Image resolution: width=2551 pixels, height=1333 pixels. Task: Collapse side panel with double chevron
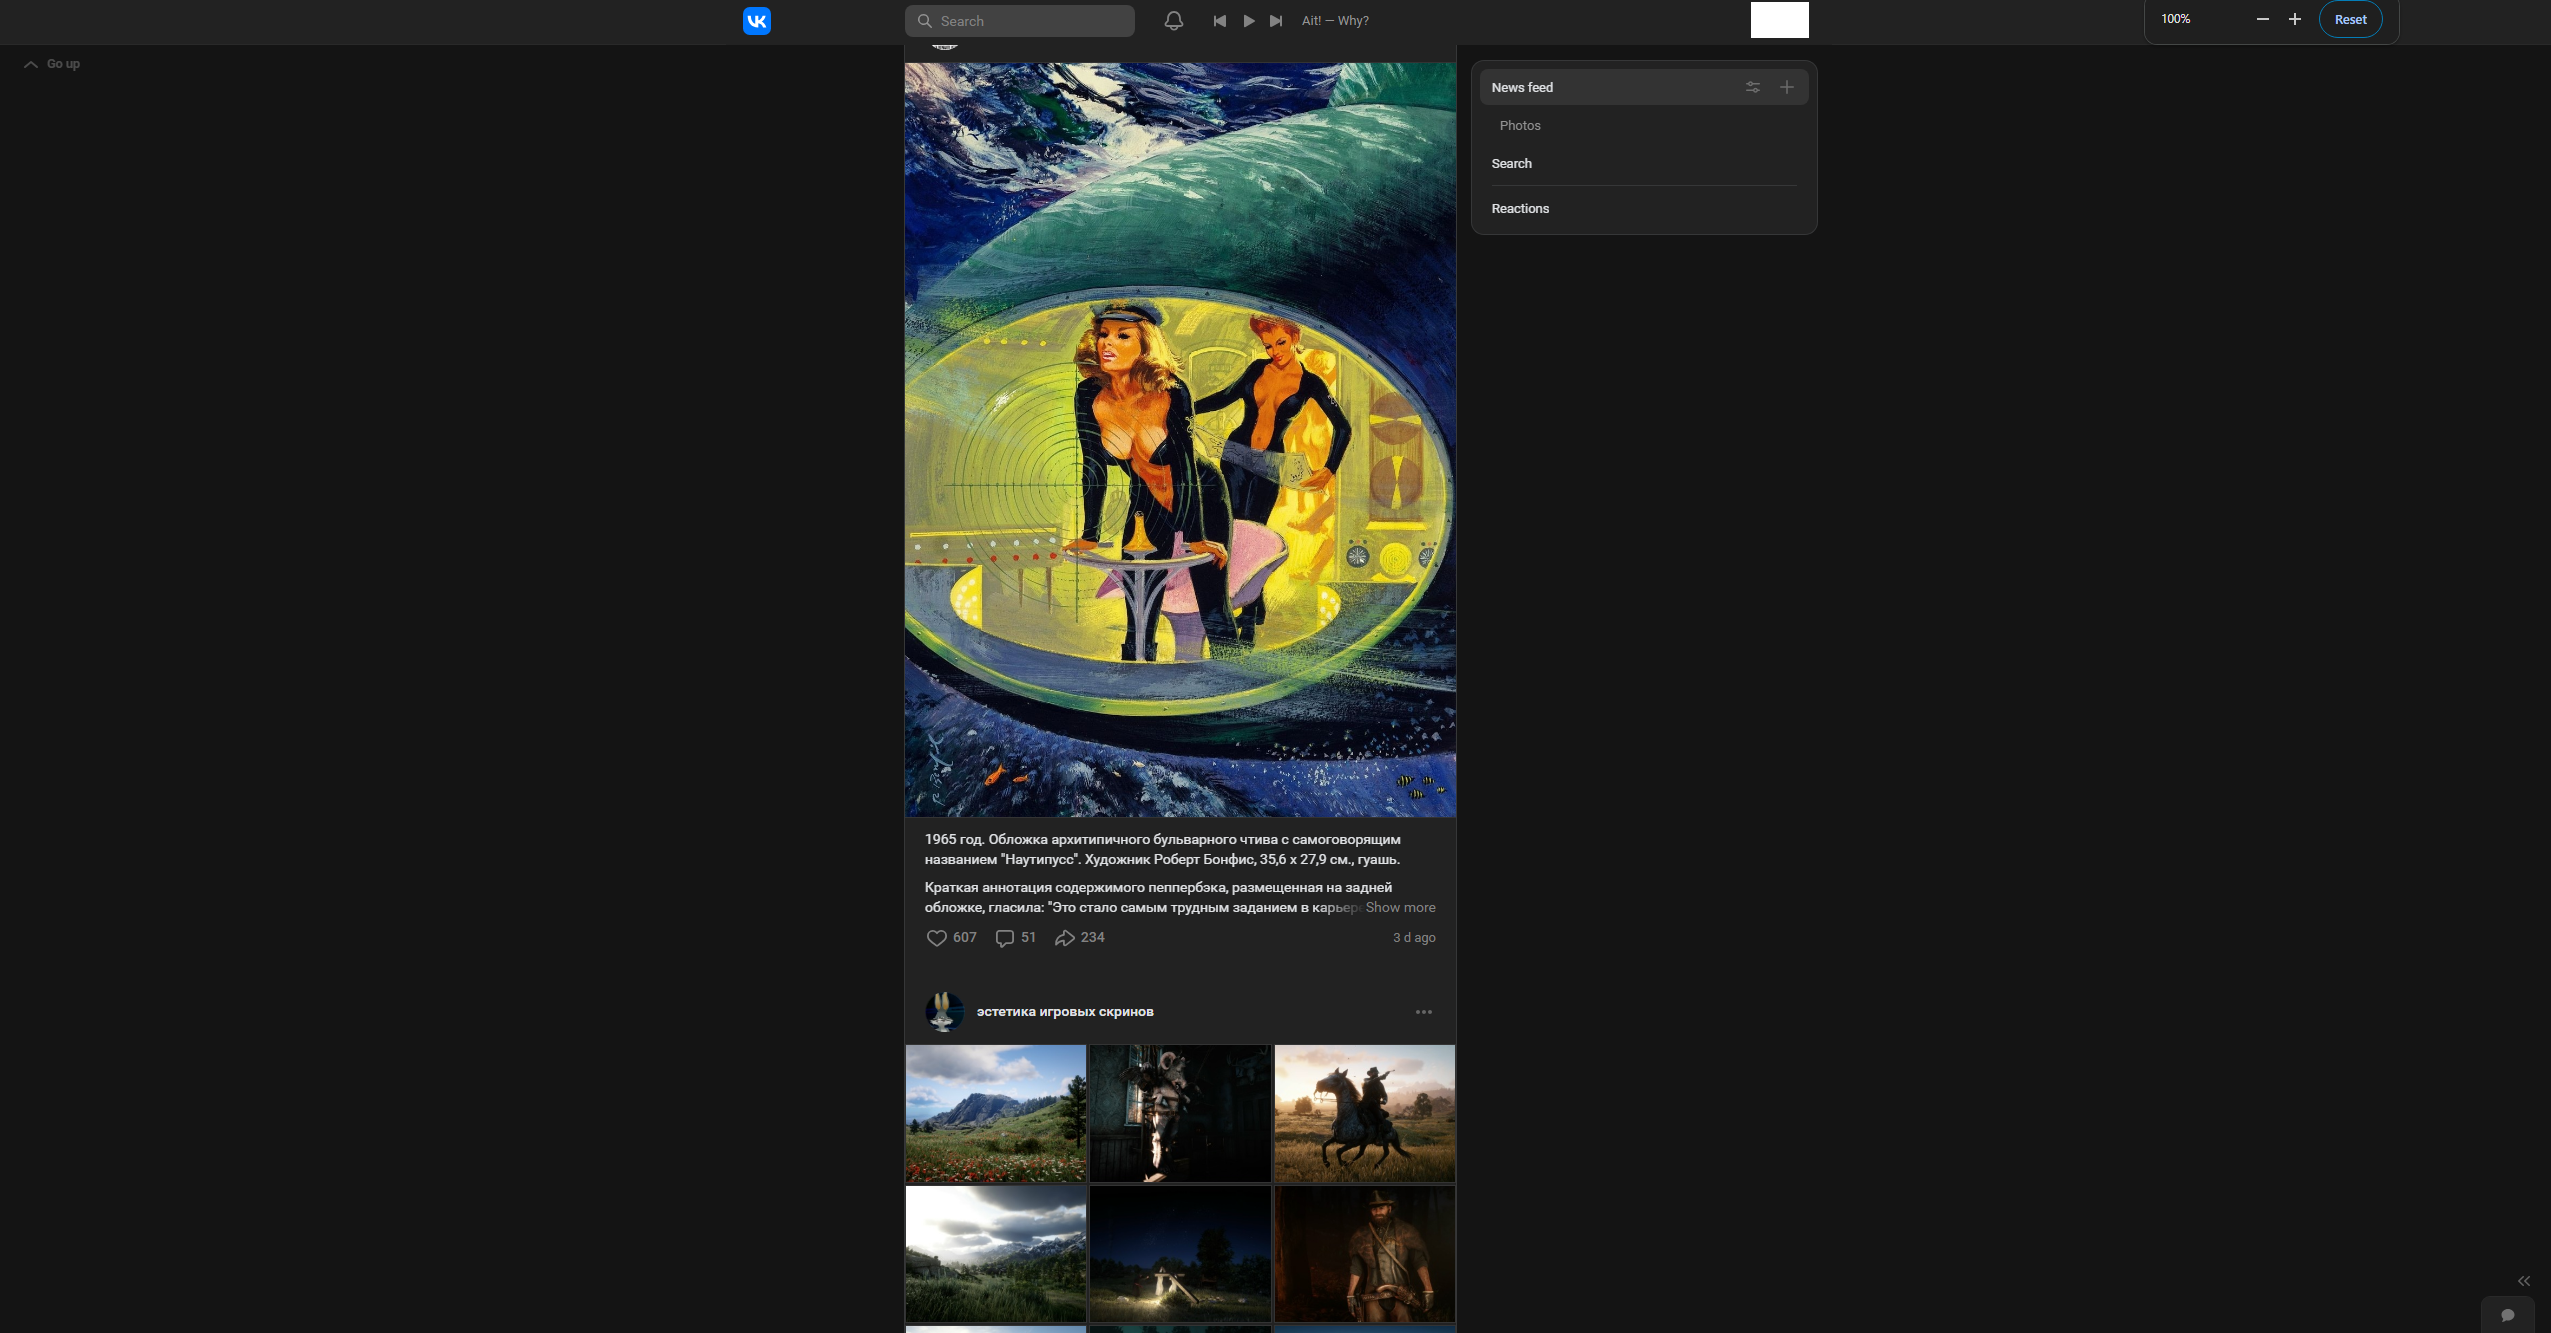(x=2524, y=1281)
